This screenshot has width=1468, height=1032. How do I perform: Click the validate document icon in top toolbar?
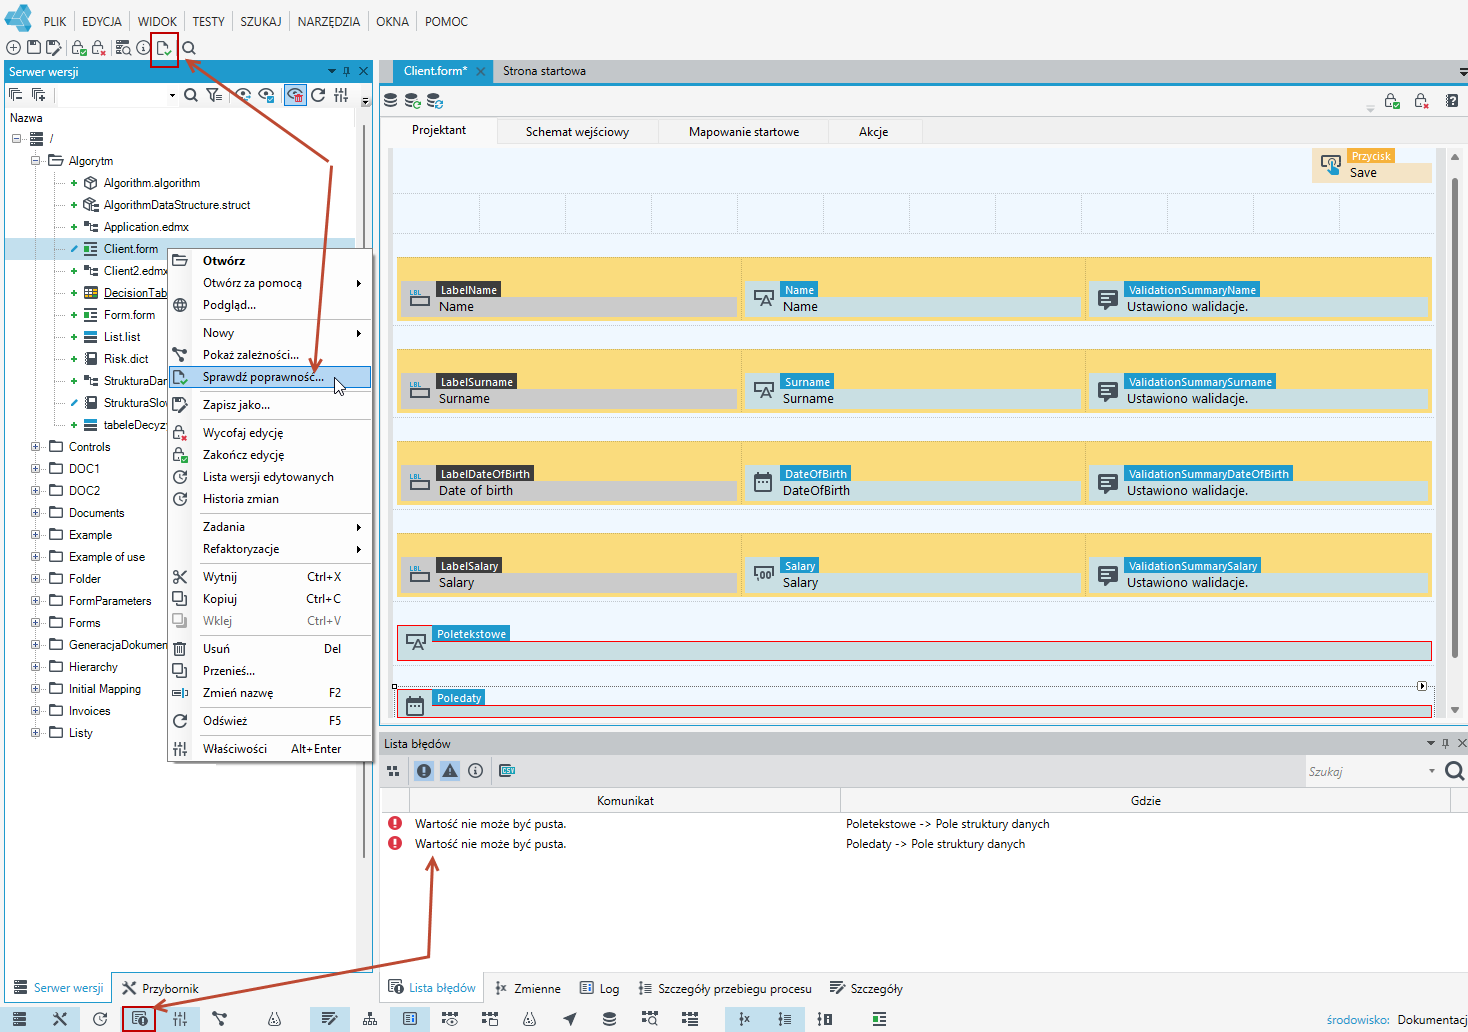pyautogui.click(x=164, y=48)
